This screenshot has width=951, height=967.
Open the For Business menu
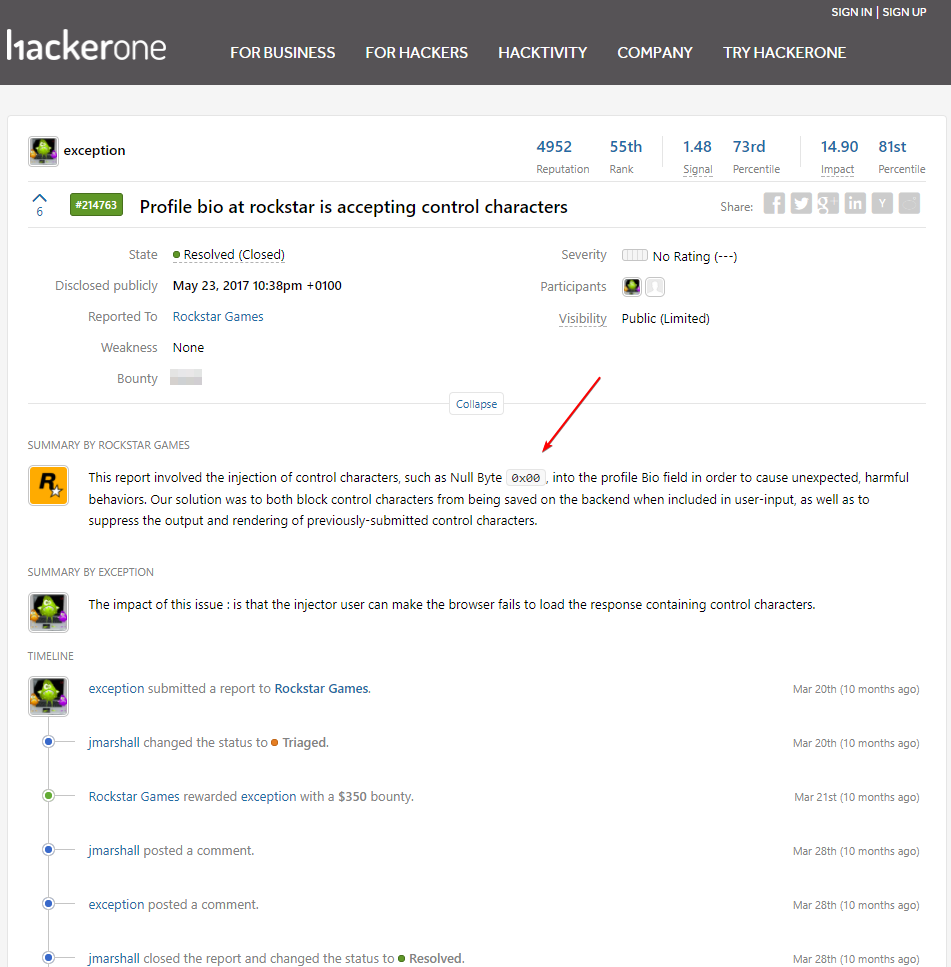point(282,53)
